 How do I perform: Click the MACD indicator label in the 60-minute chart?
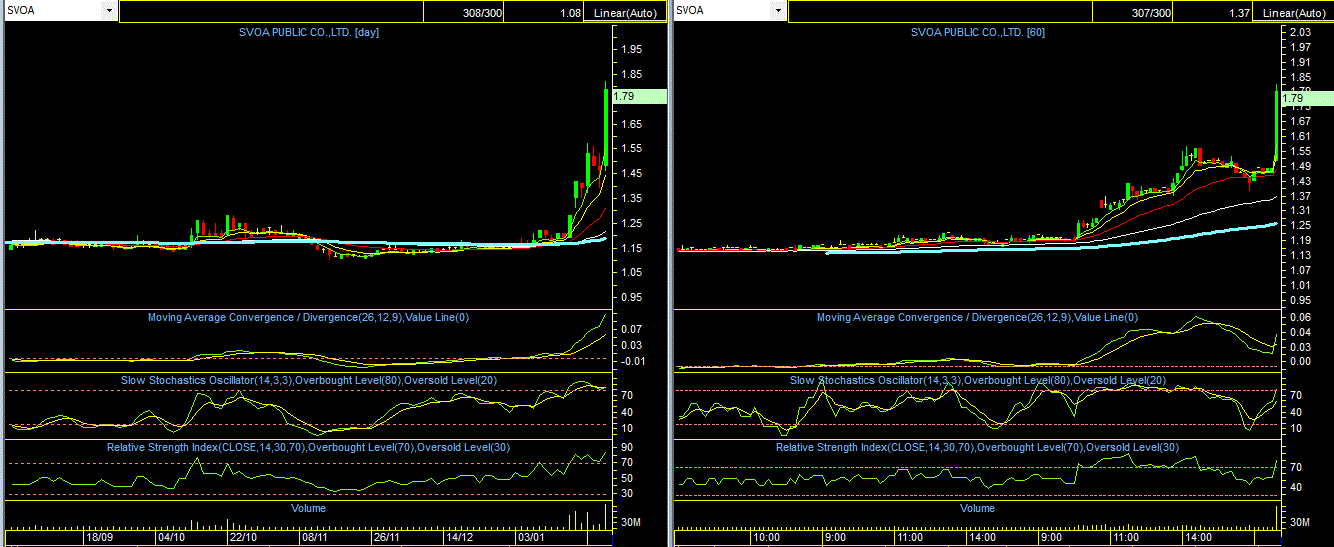click(977, 317)
